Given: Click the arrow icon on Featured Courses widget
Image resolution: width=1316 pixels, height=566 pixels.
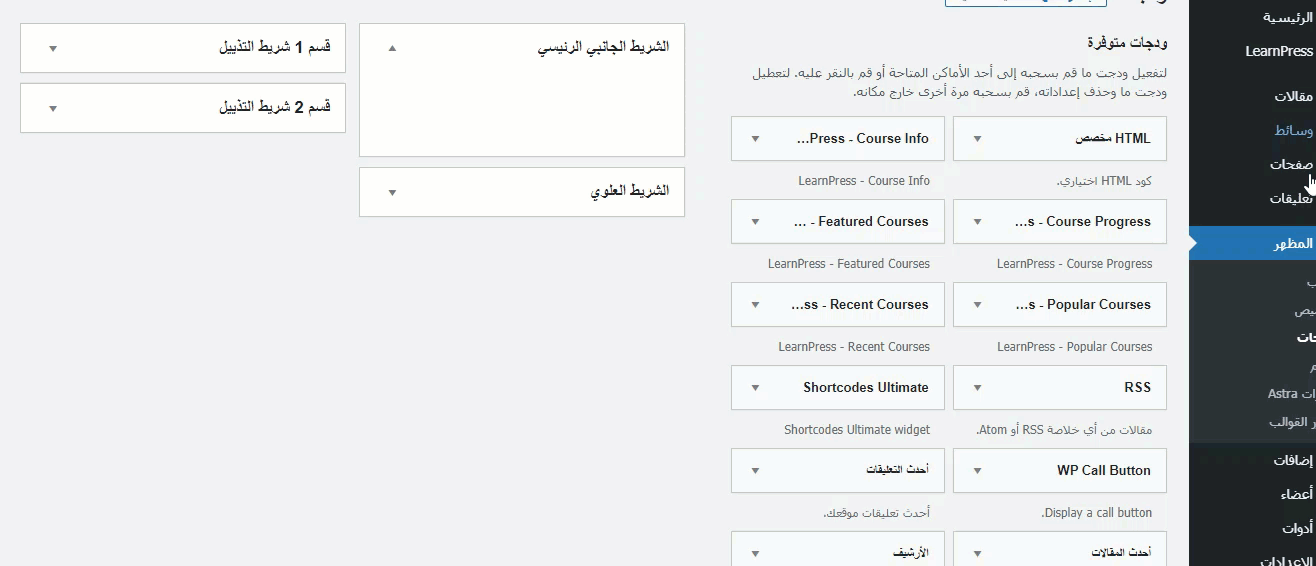Looking at the screenshot, I should click(x=755, y=222).
